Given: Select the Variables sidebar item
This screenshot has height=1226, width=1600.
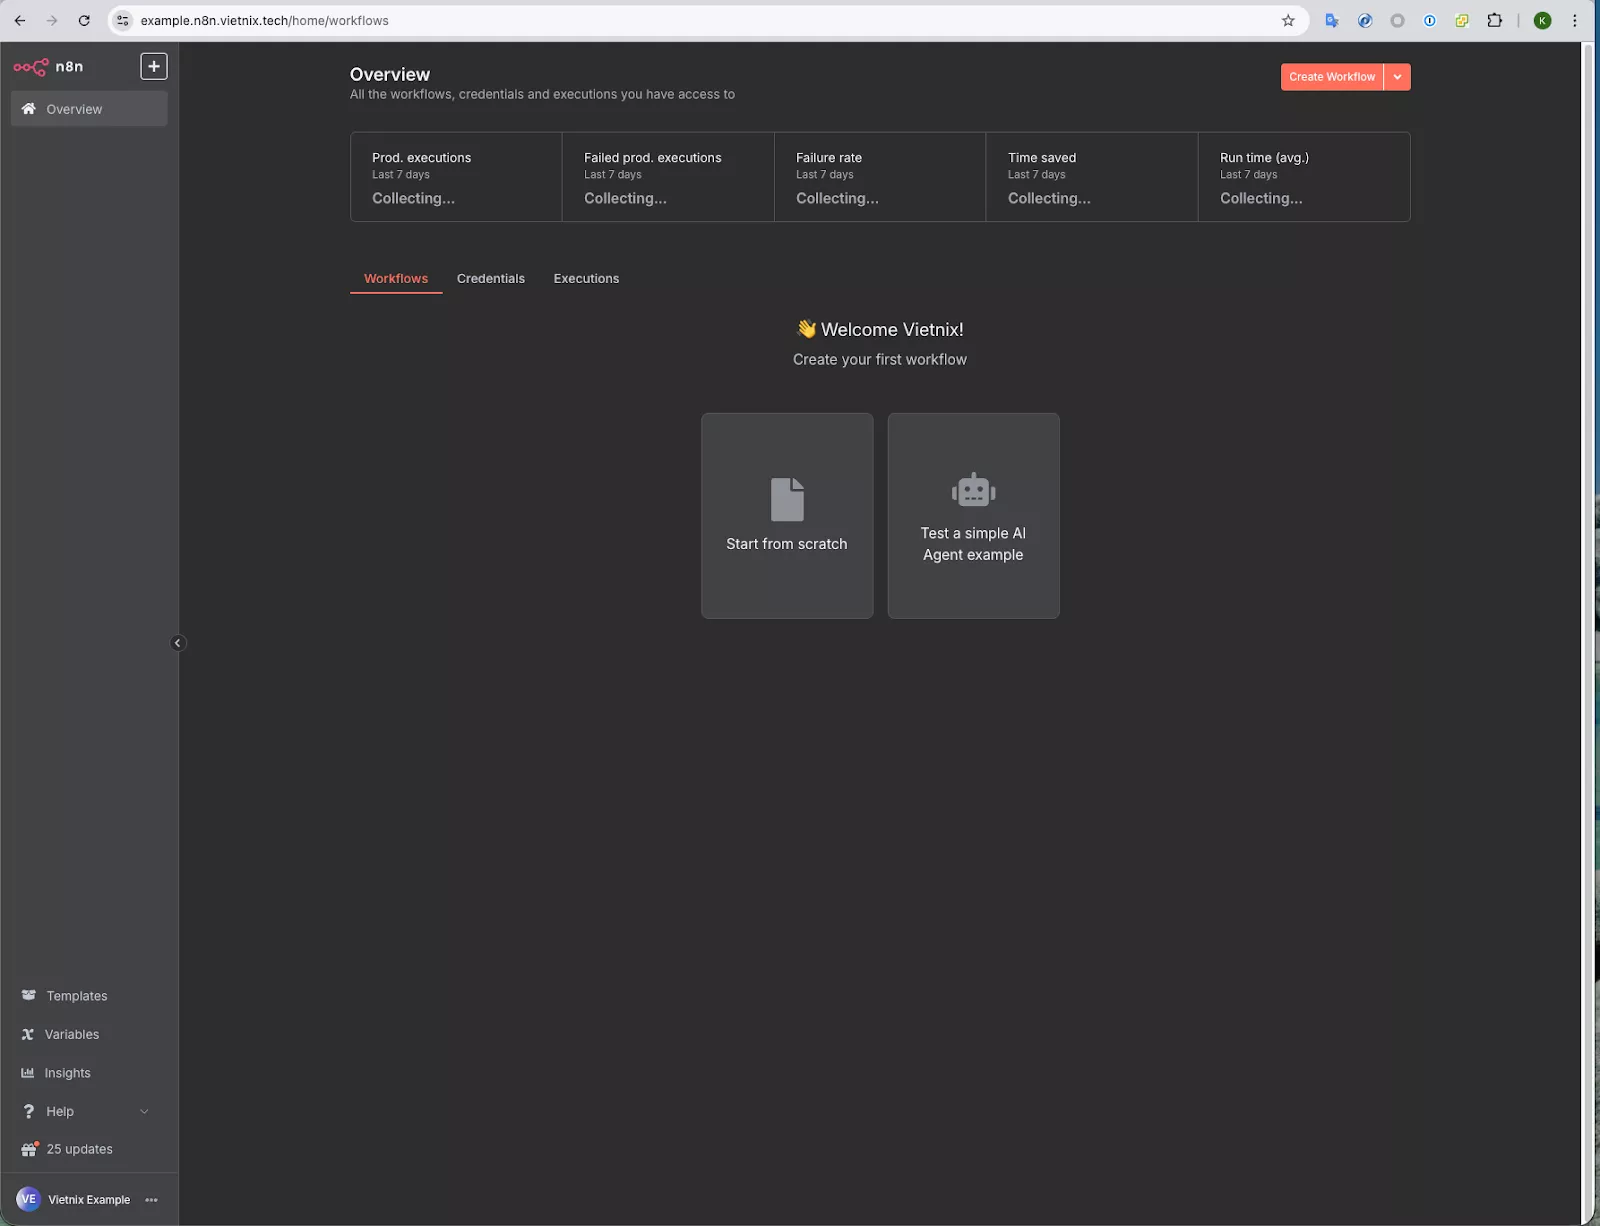Looking at the screenshot, I should tap(70, 1034).
